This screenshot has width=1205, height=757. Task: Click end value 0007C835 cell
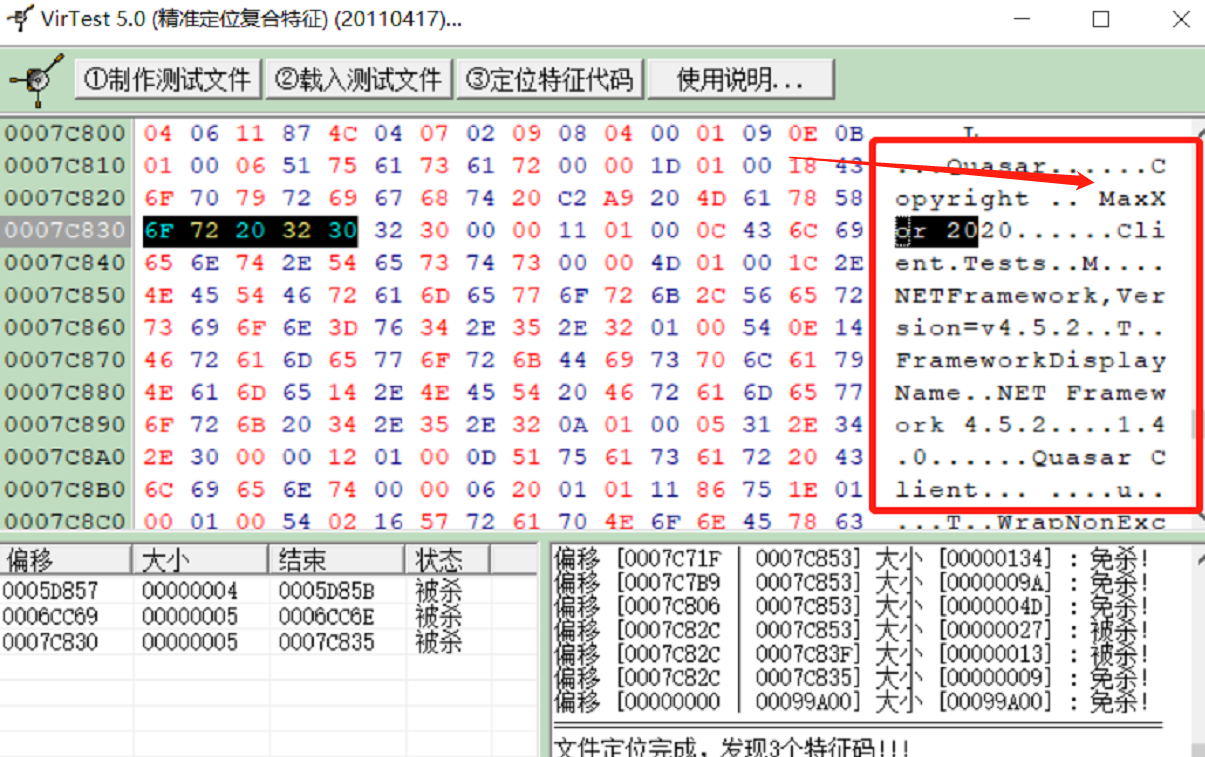pyautogui.click(x=325, y=642)
